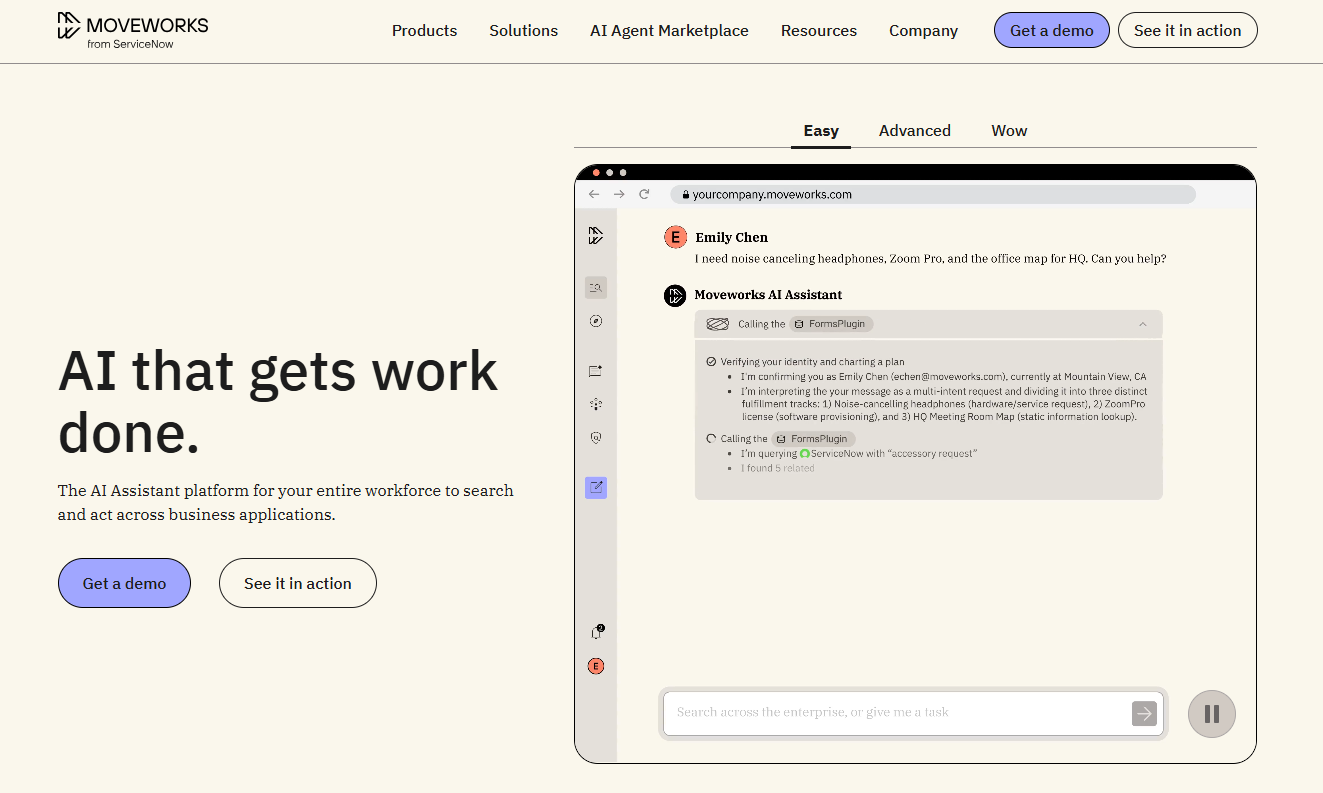Image resolution: width=1323 pixels, height=793 pixels.
Task: Open notifications bell with badge in sidebar
Action: (597, 632)
